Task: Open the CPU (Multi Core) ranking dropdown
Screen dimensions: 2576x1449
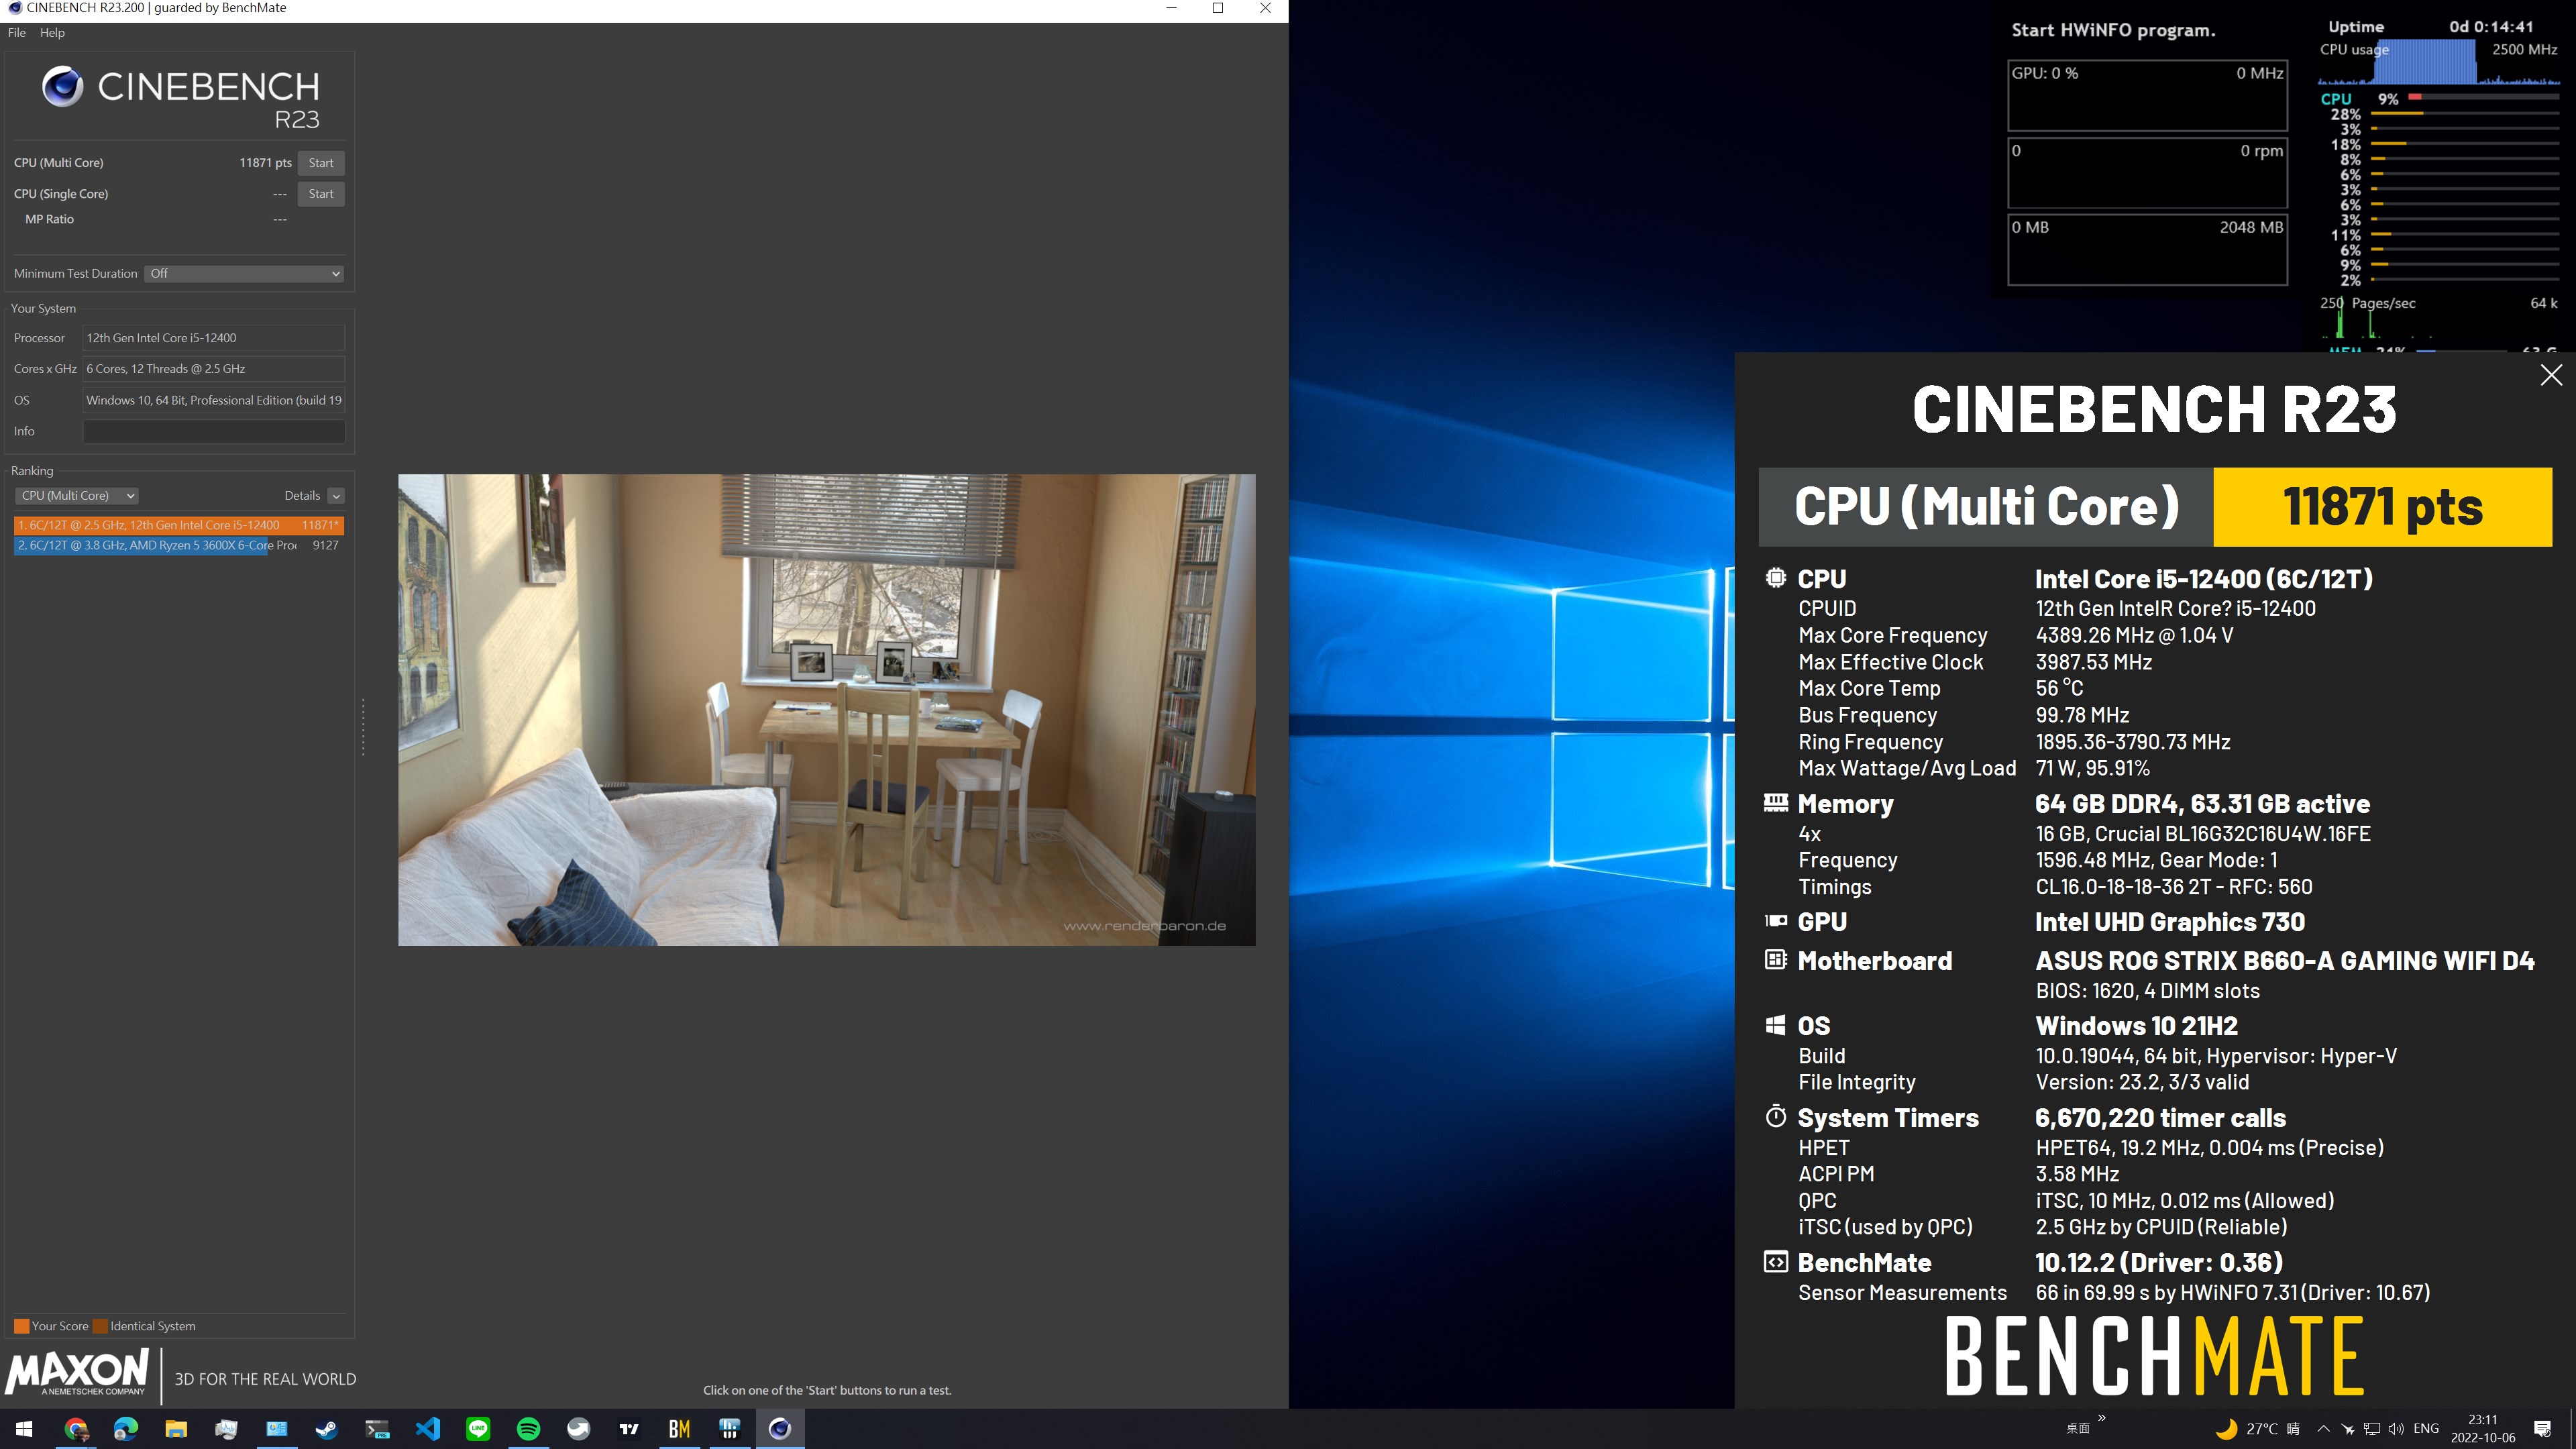Action: pos(77,496)
